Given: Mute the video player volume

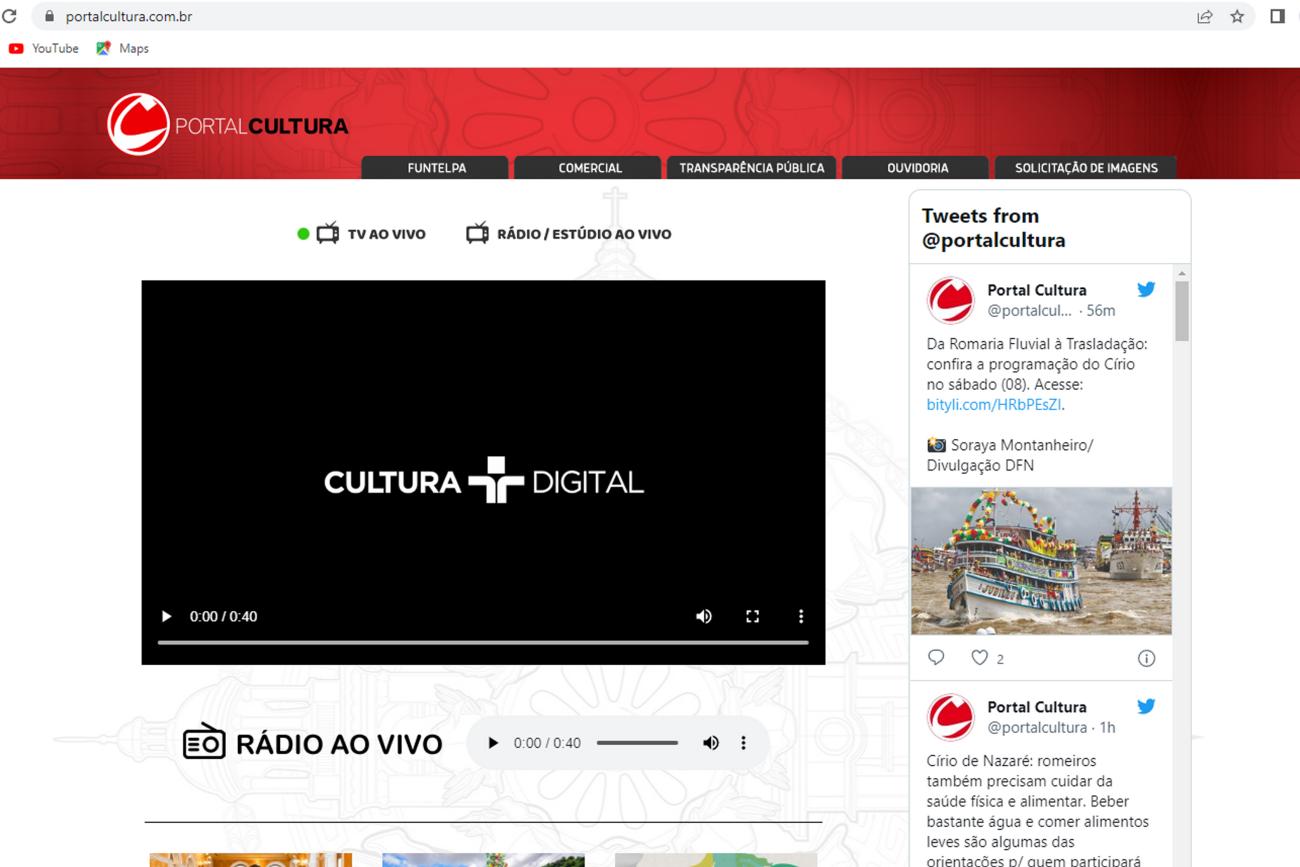Looking at the screenshot, I should tap(704, 616).
